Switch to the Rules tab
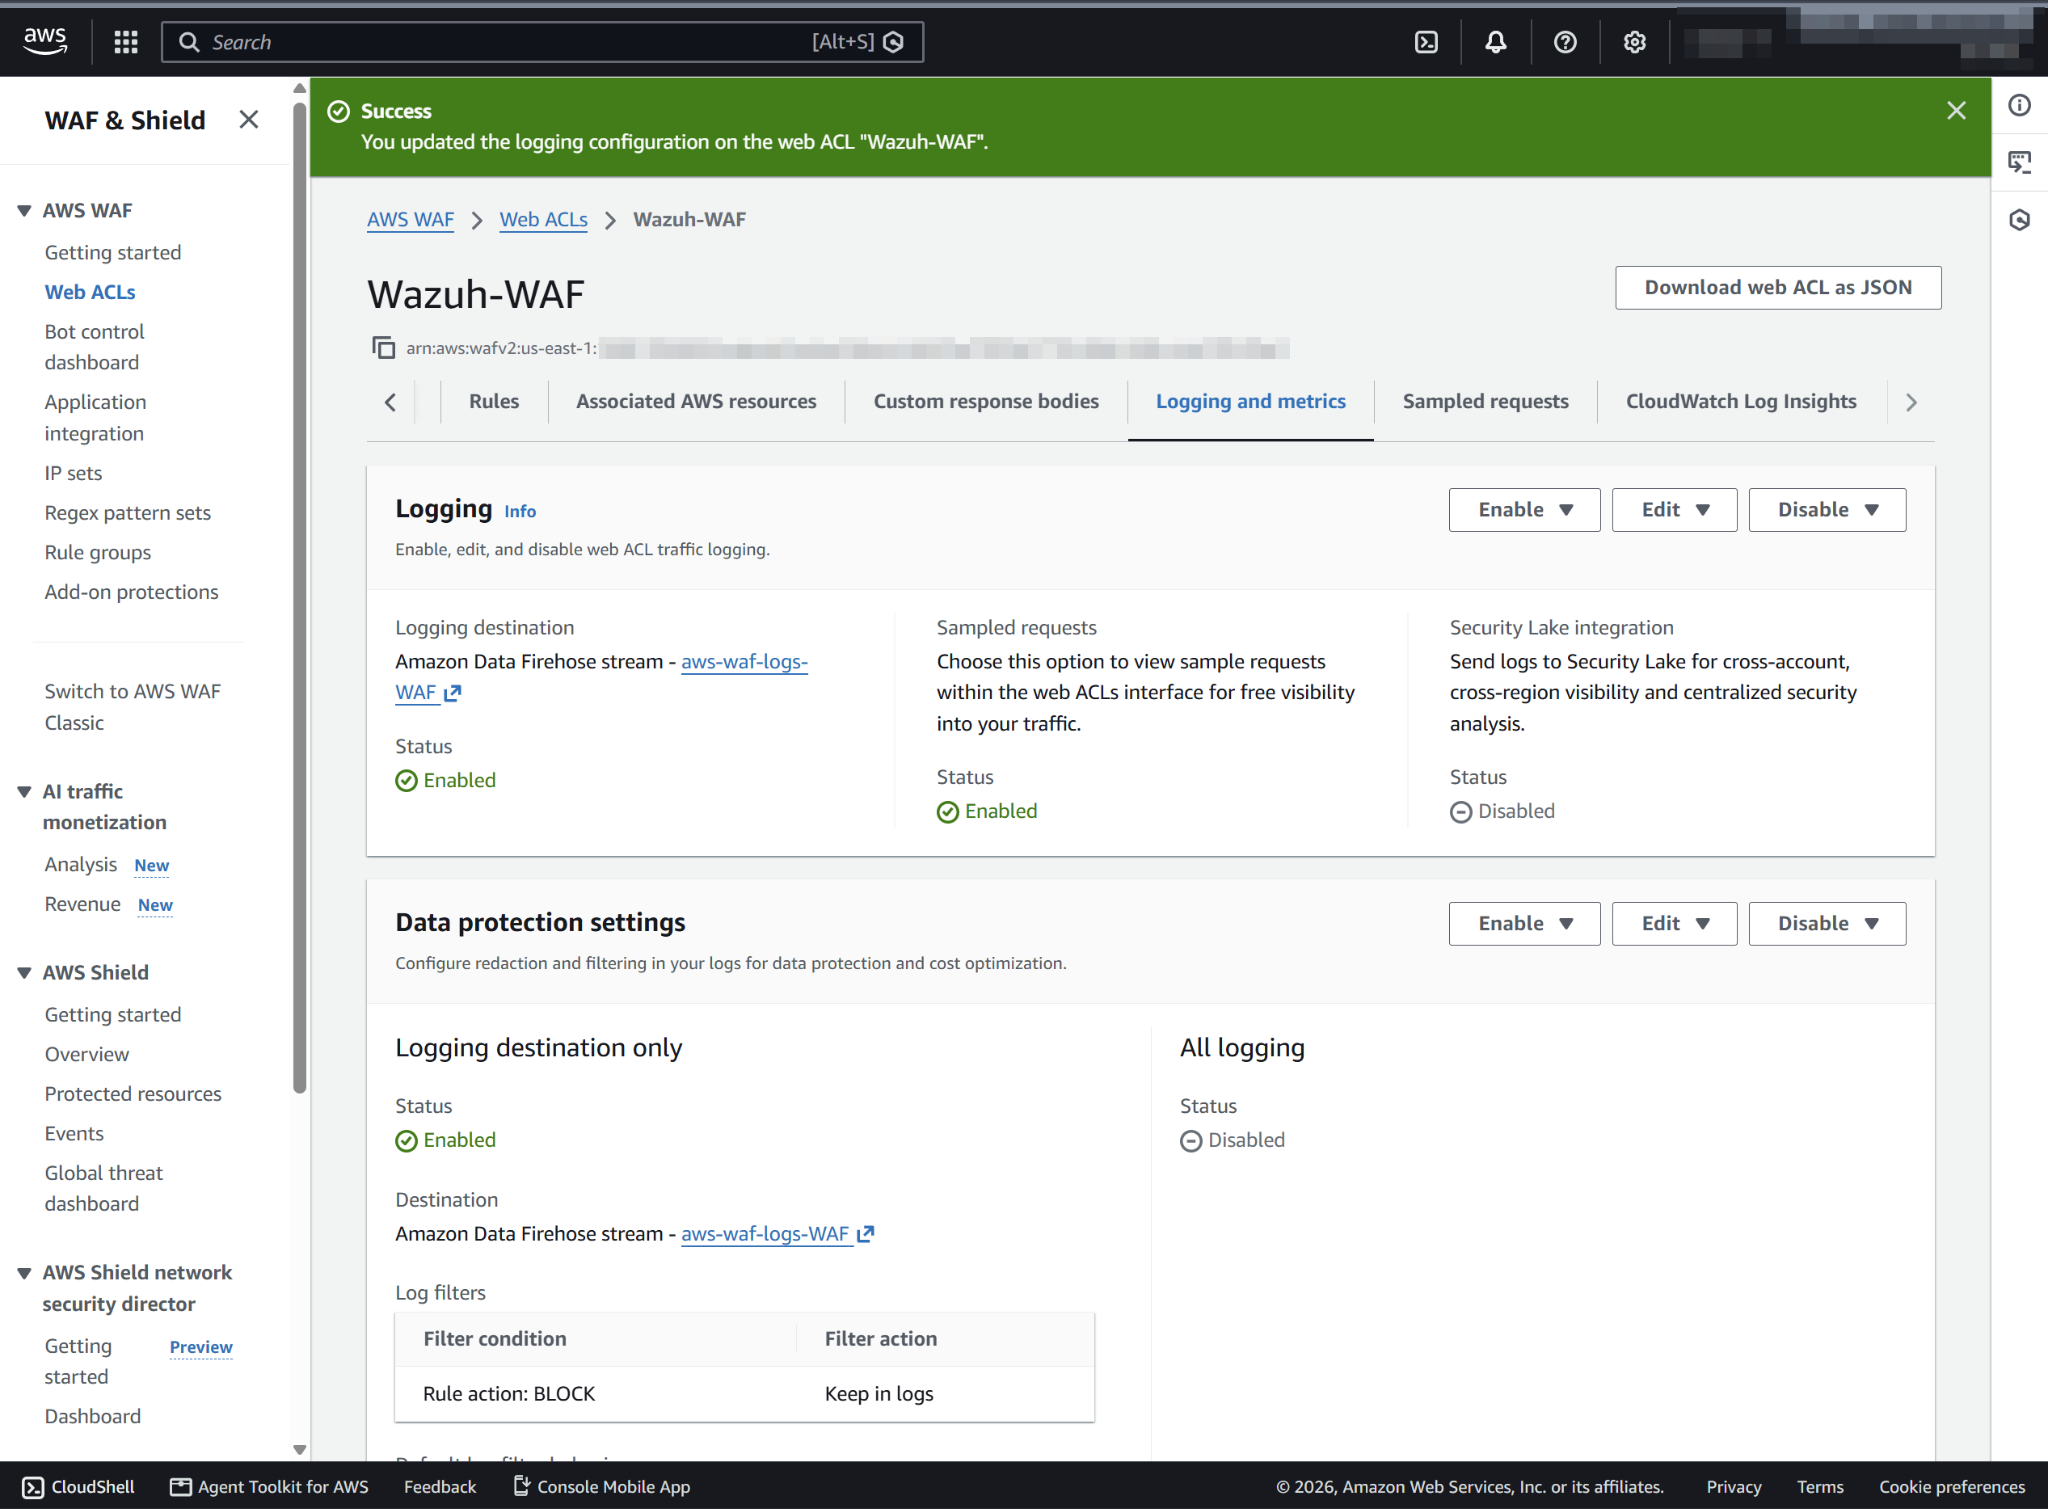The image size is (2048, 1509). tap(494, 402)
